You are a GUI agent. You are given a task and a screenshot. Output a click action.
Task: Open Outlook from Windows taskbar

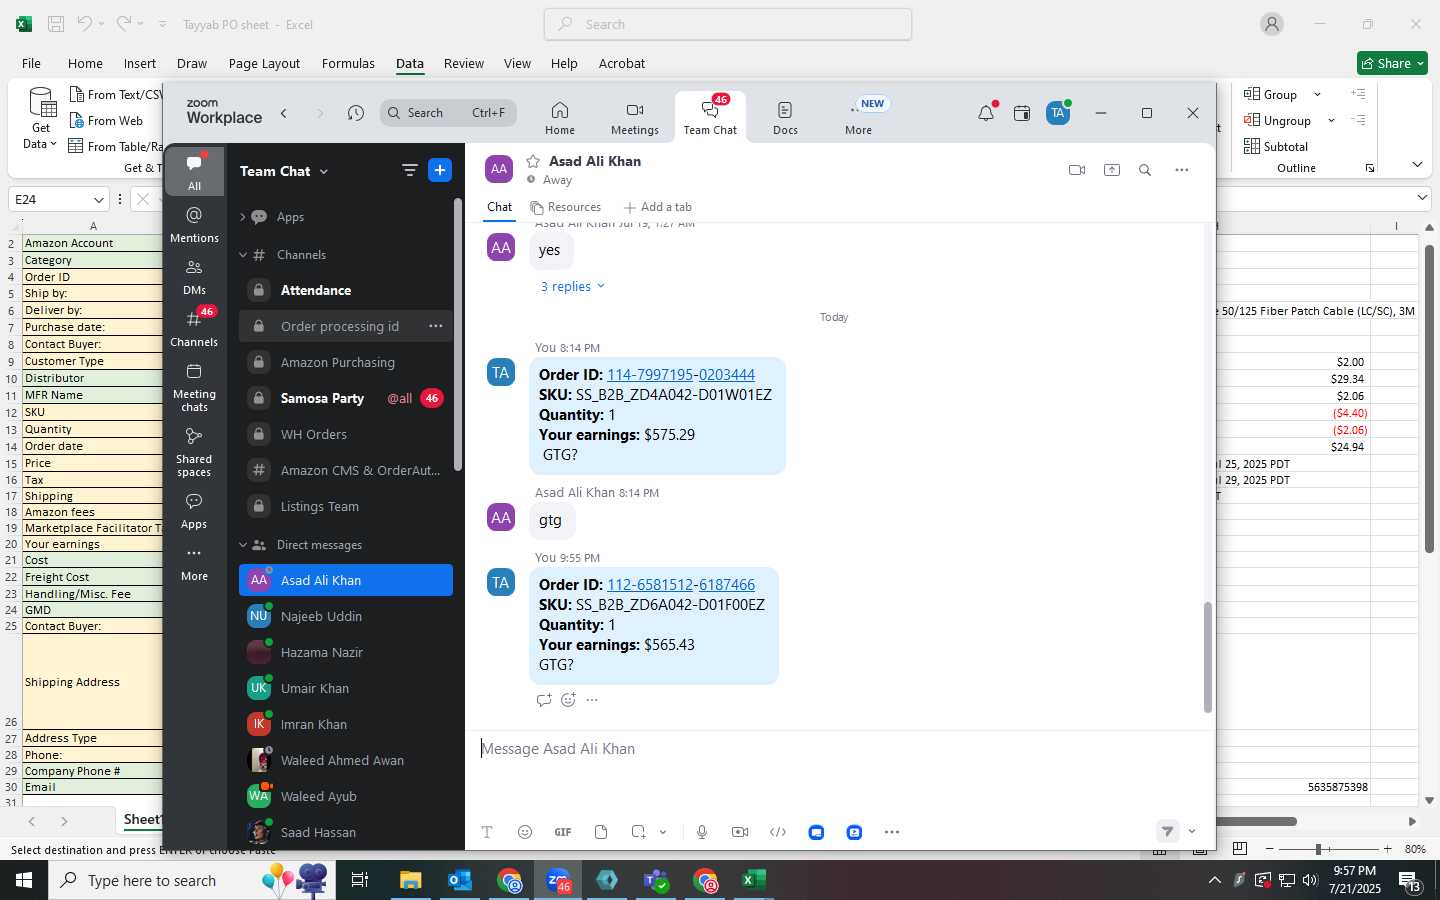tap(460, 880)
